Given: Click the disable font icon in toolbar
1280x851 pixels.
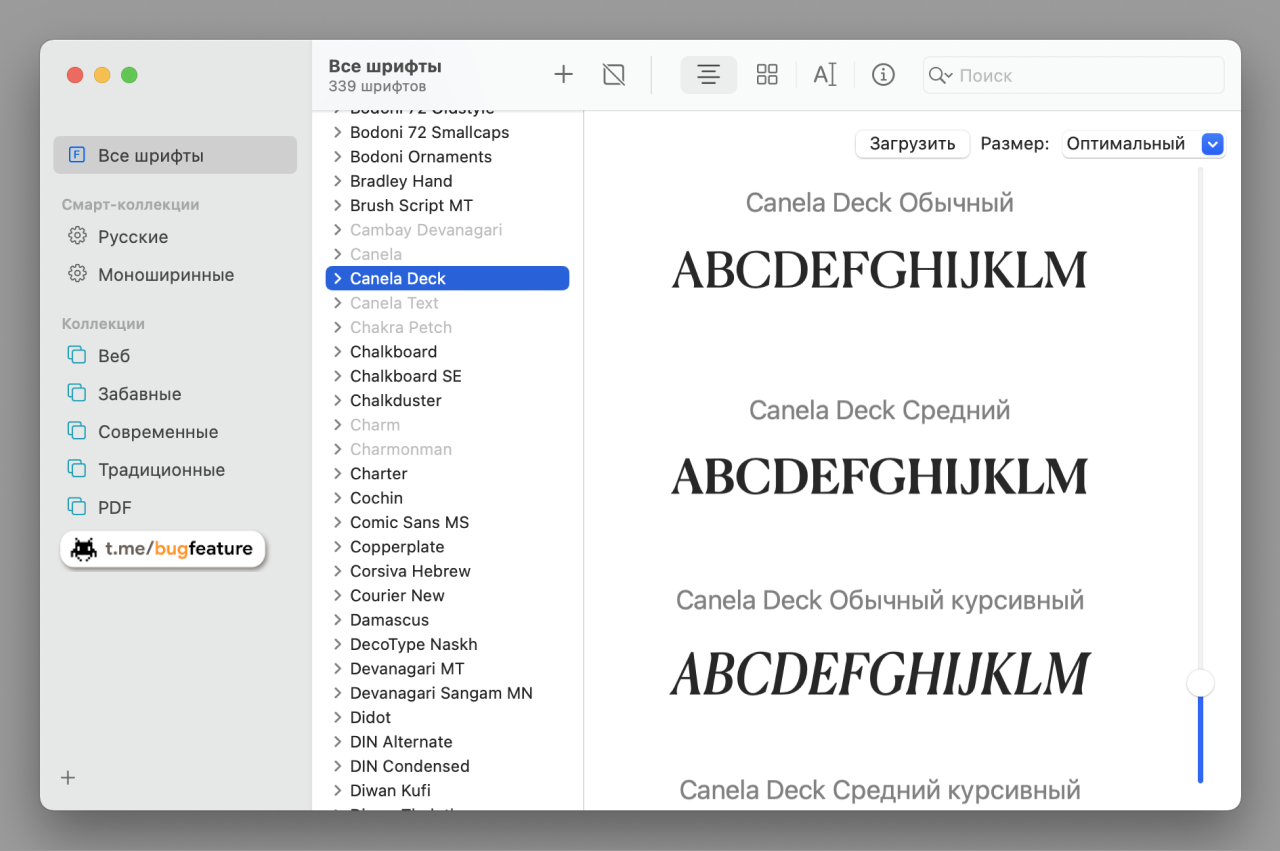Looking at the screenshot, I should click(x=614, y=75).
